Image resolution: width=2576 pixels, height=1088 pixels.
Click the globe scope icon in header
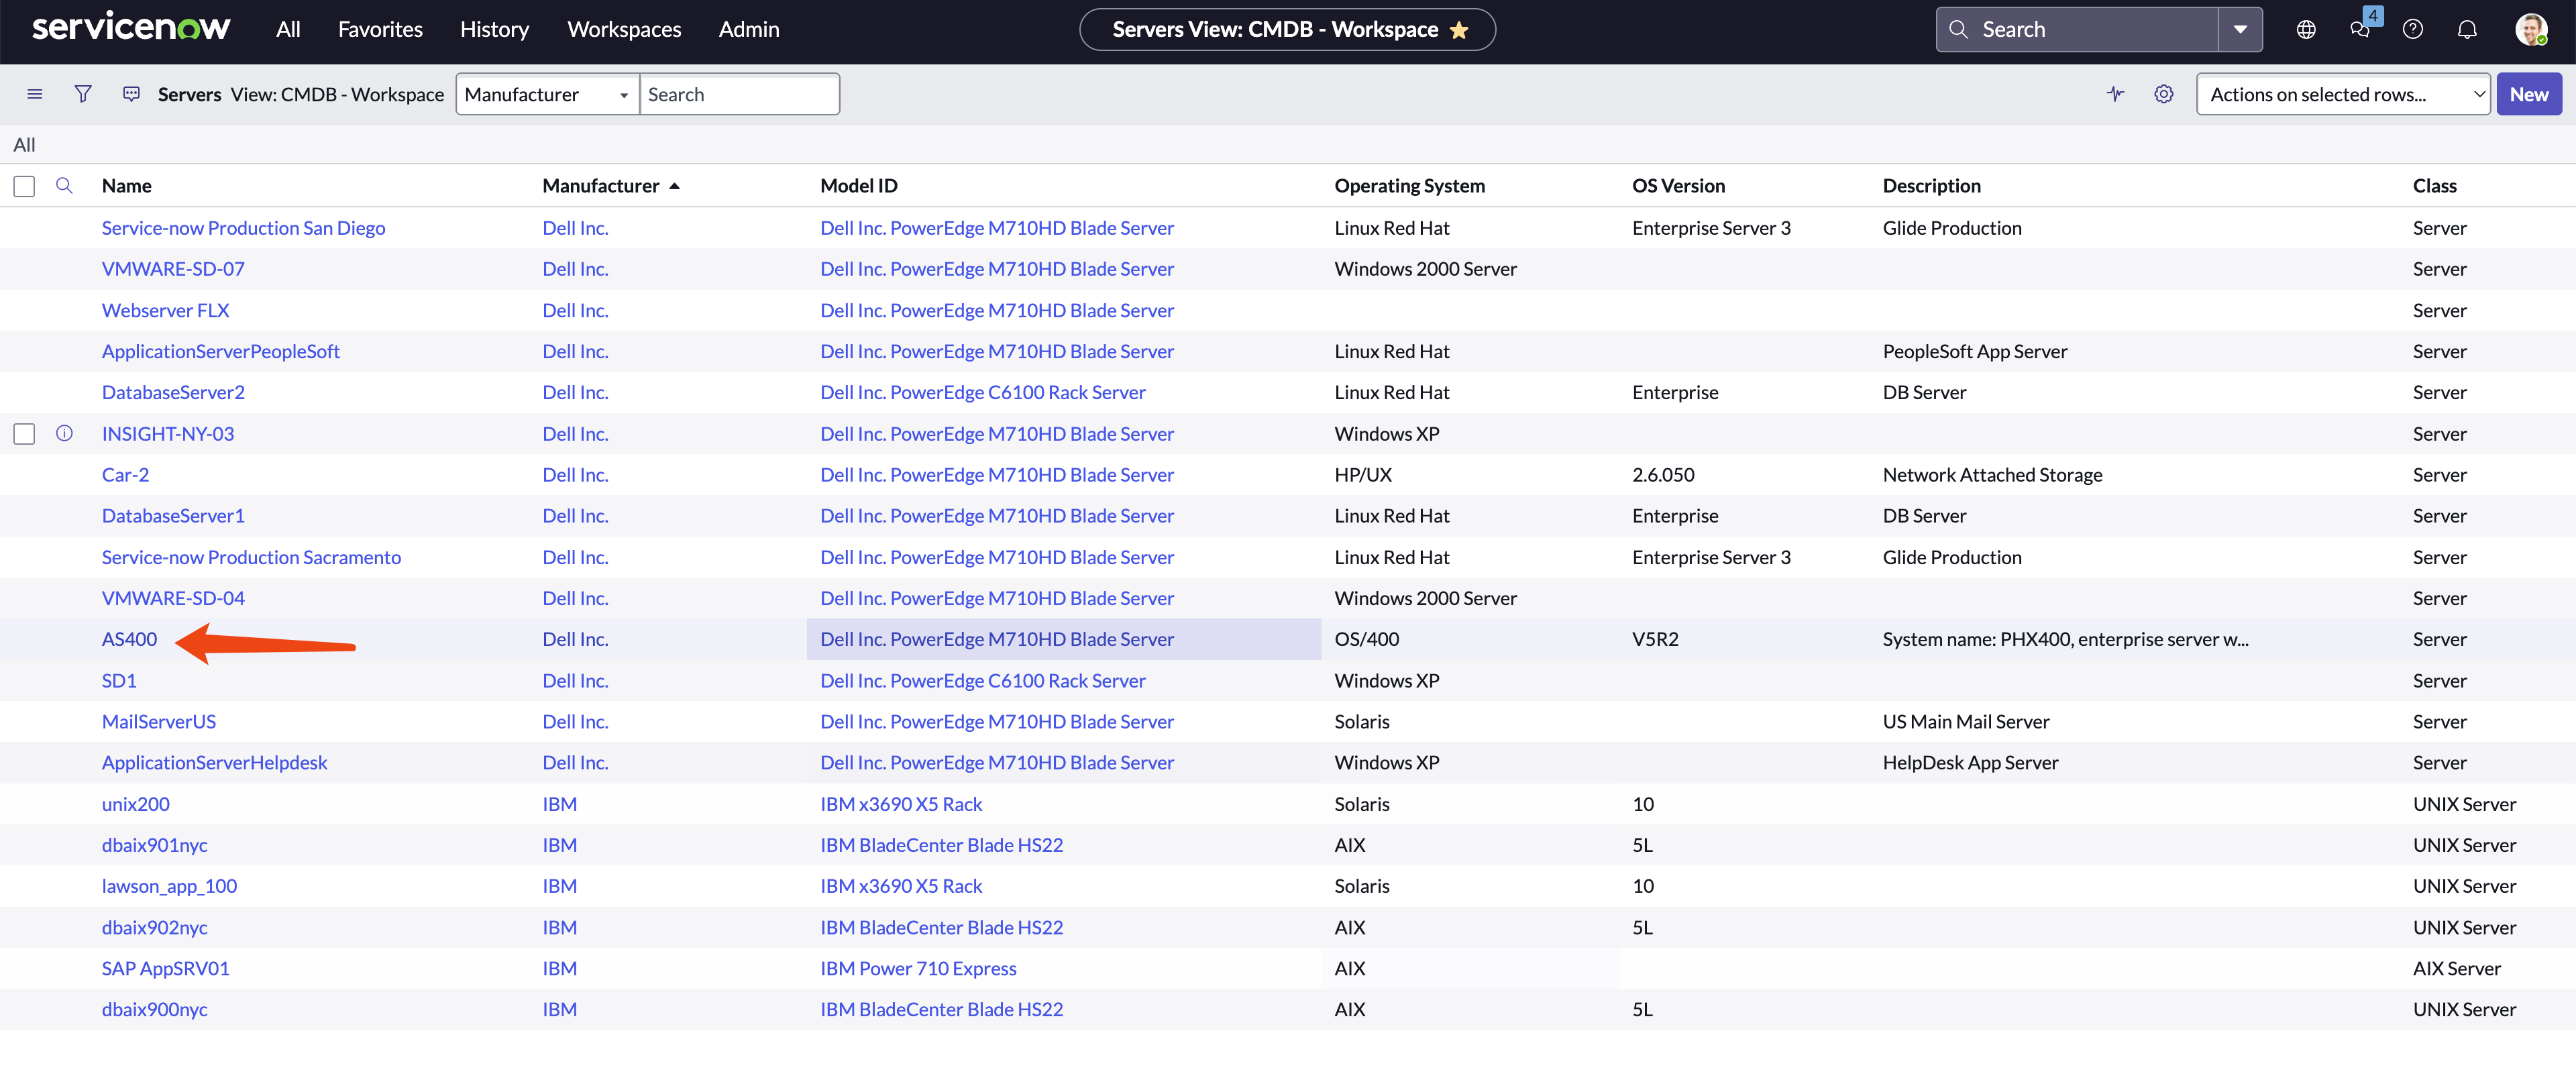pyautogui.click(x=2306, y=30)
